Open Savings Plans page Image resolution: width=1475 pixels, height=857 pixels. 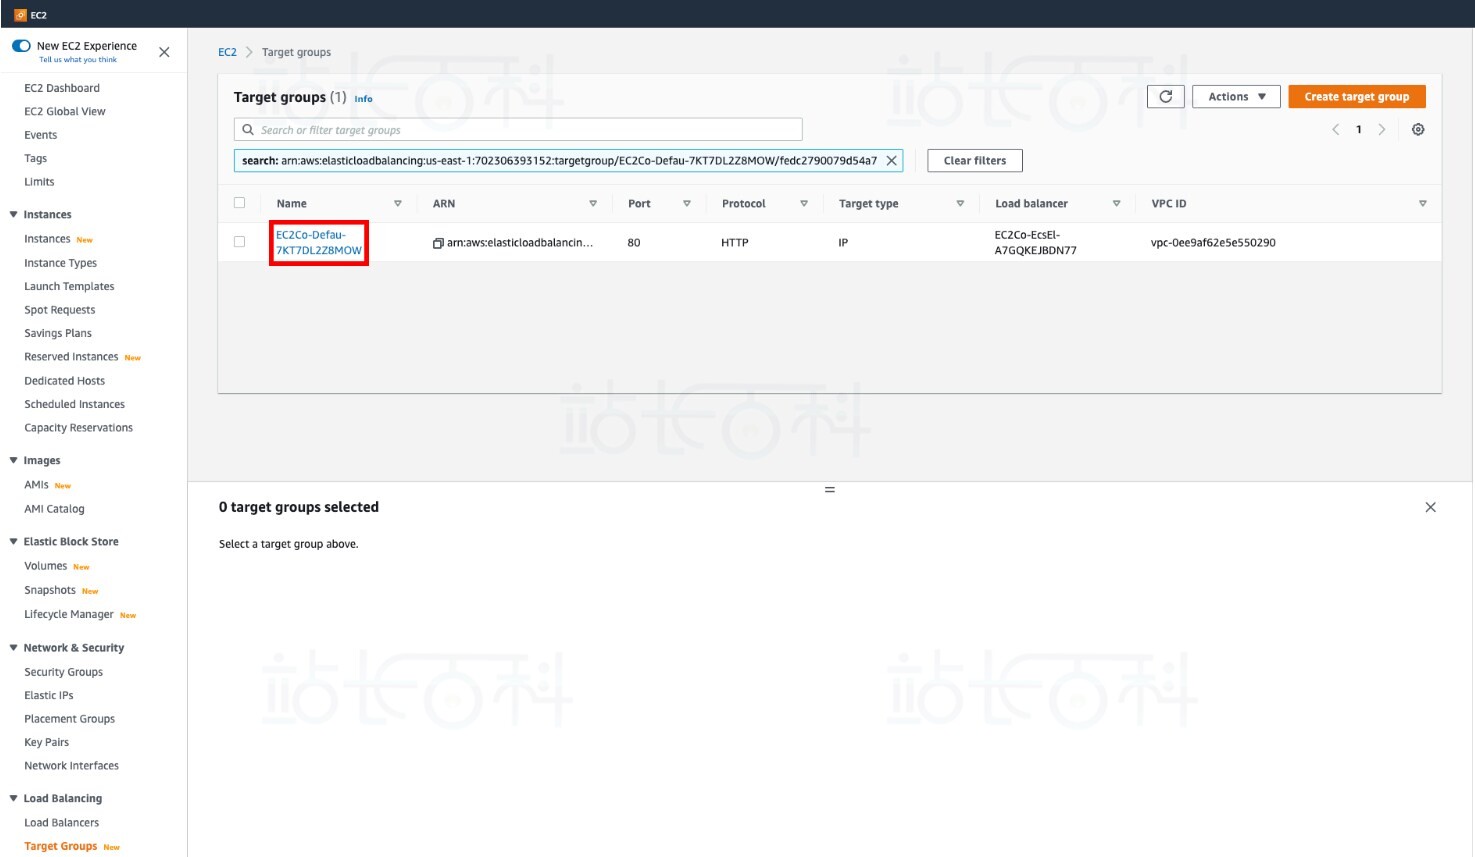tap(58, 334)
